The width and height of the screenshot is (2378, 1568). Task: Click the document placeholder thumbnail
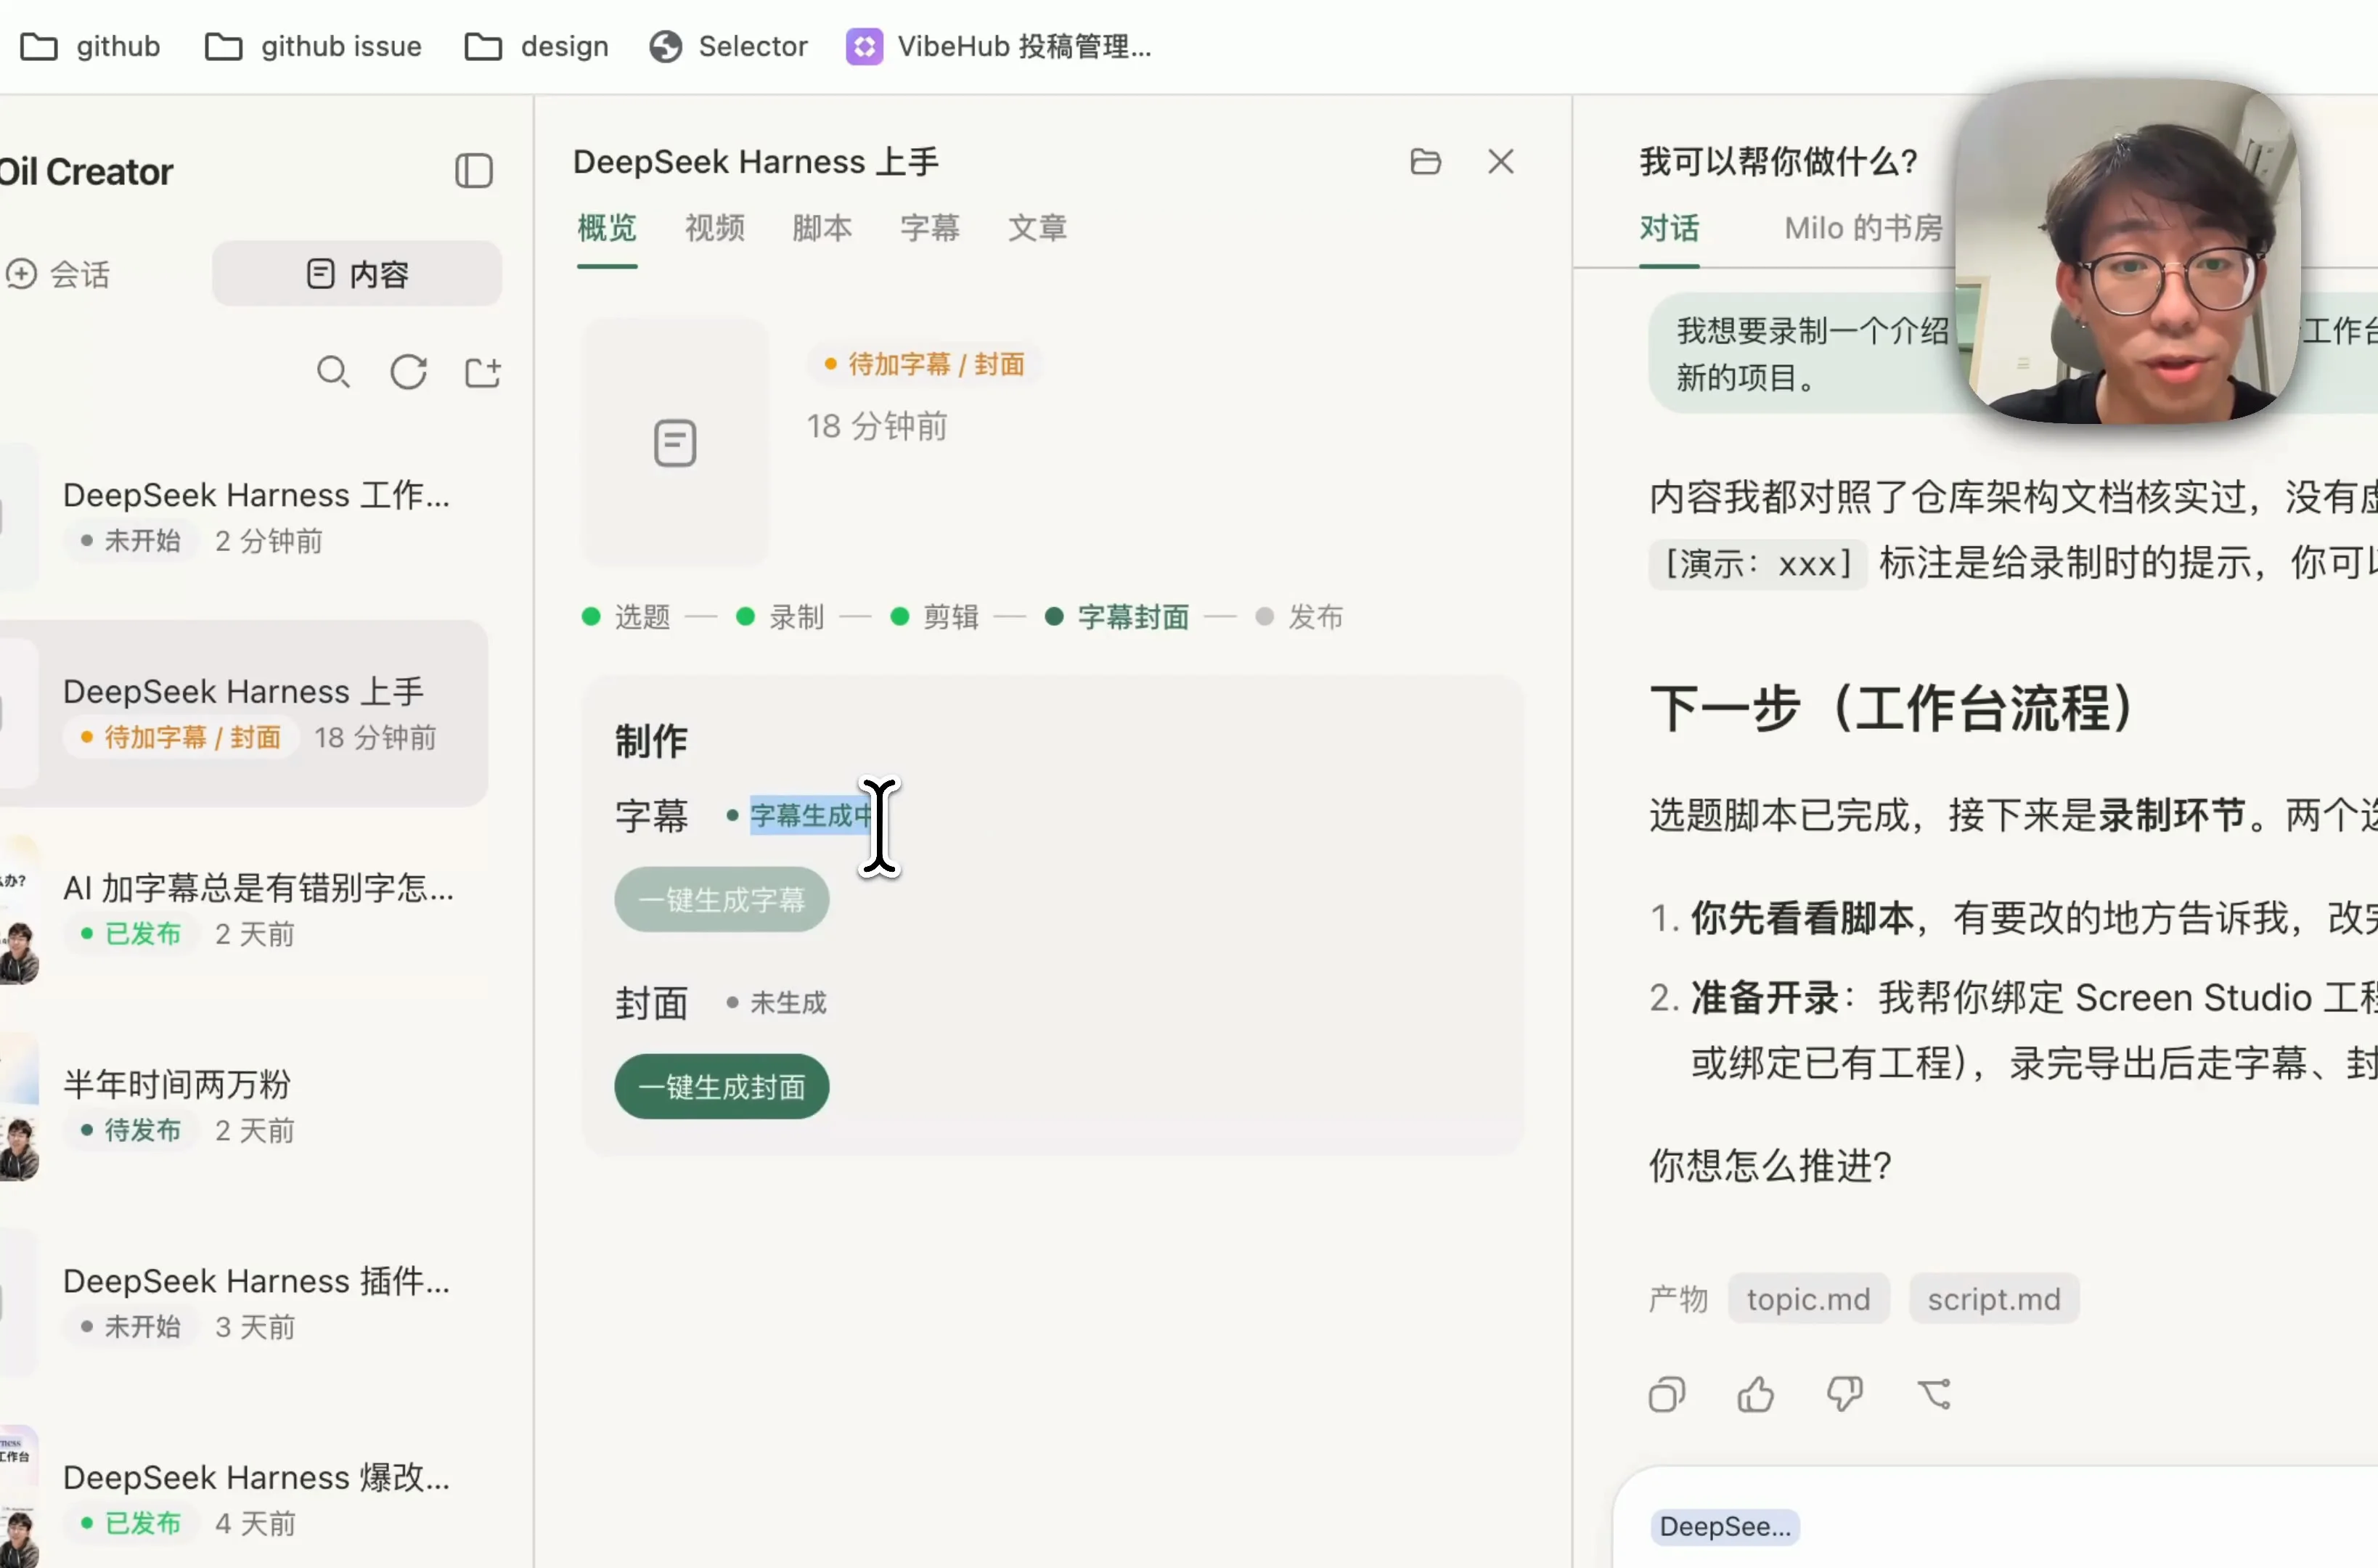tap(675, 443)
